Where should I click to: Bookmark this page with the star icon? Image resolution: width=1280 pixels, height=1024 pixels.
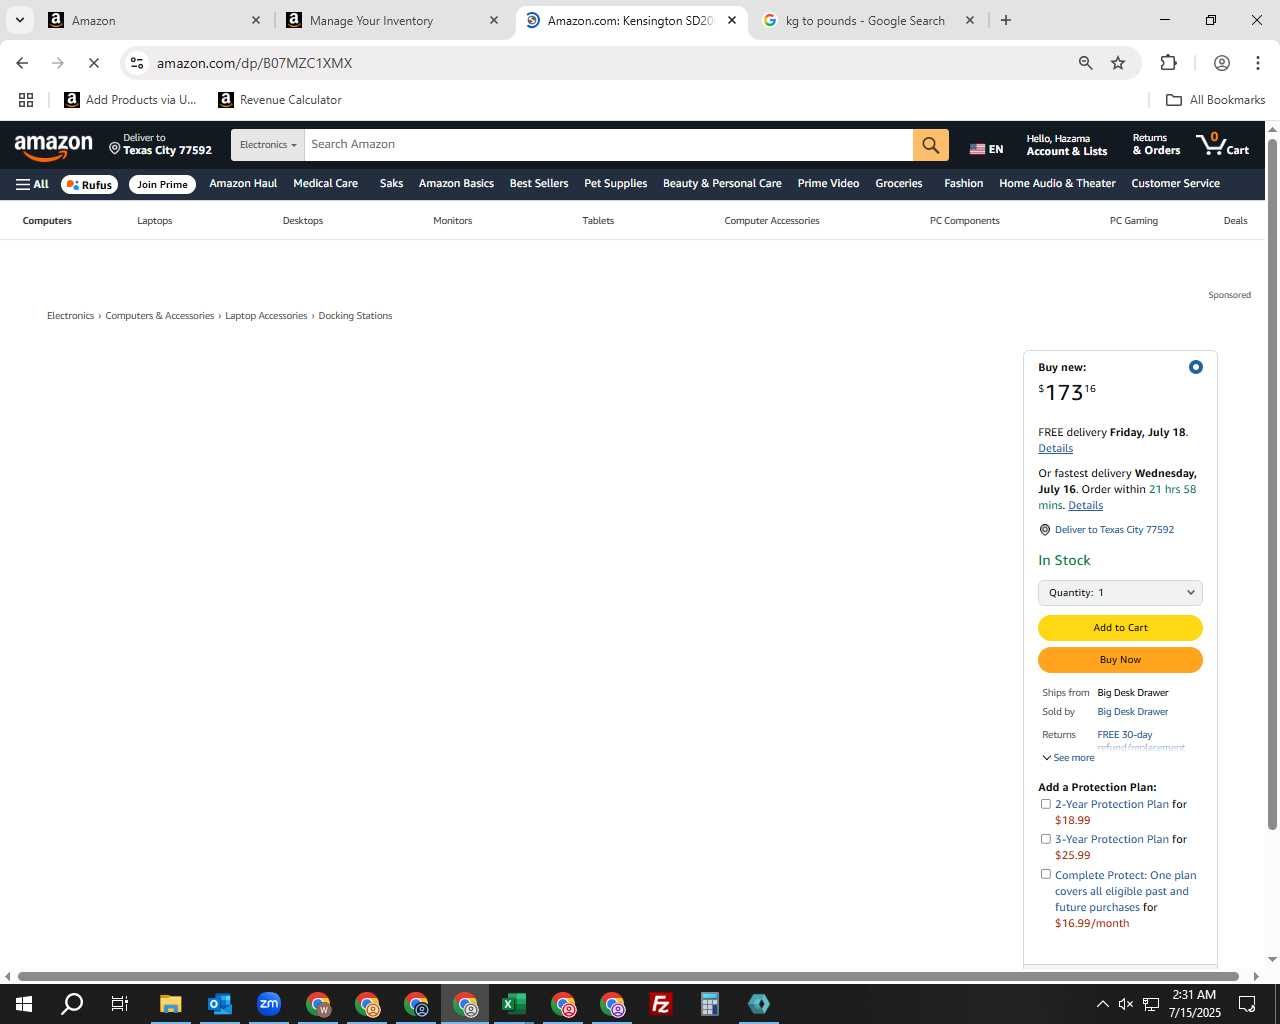(x=1118, y=63)
